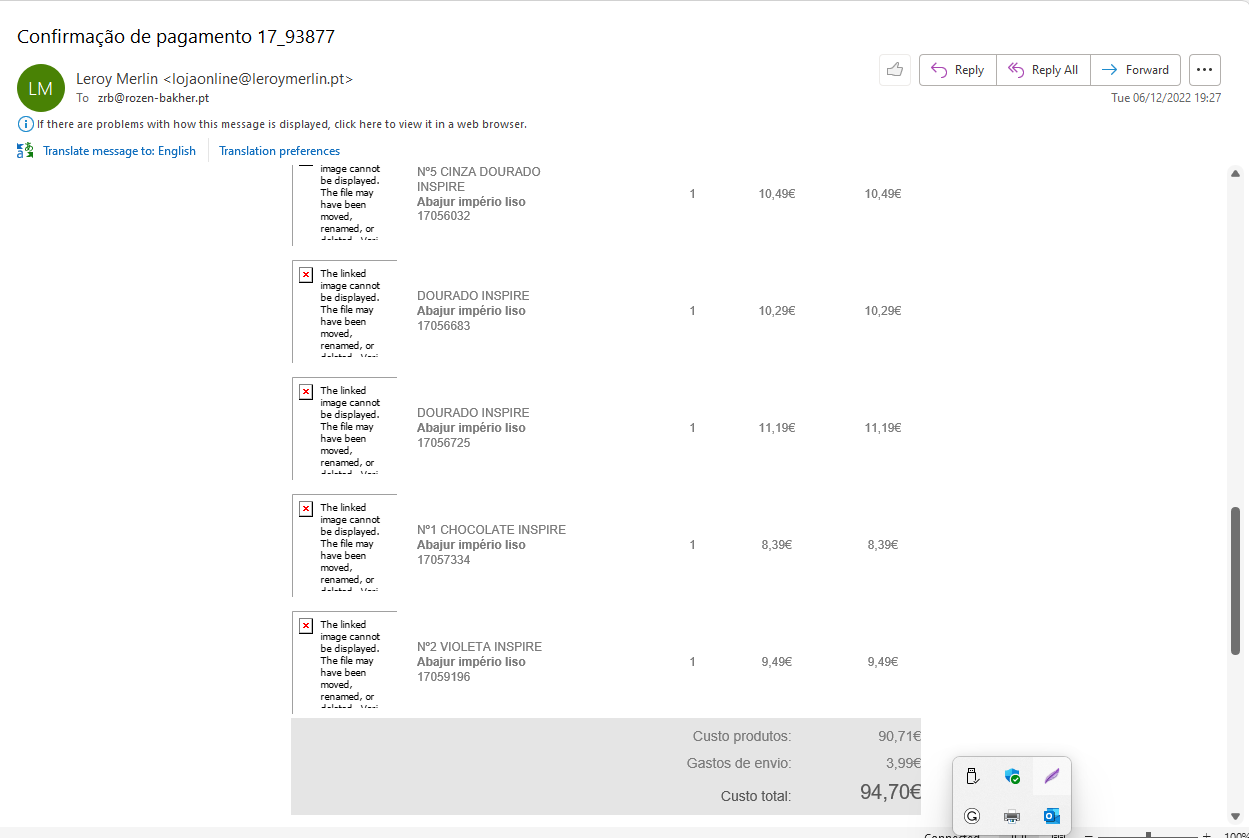
Task: Click the scroll up arrow of message pane
Action: 1235,174
